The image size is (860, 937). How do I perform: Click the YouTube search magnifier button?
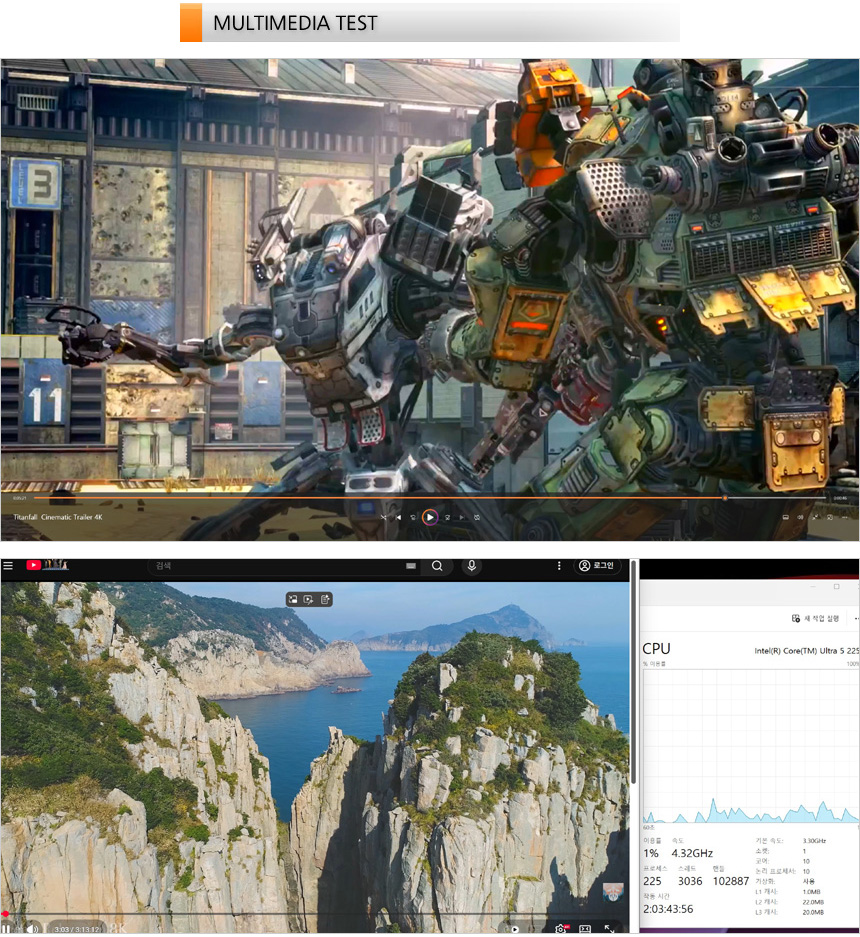pos(437,566)
